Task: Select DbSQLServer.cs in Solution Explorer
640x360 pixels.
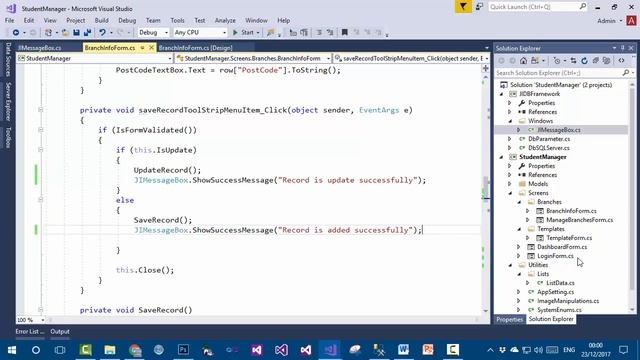Action: pos(549,148)
